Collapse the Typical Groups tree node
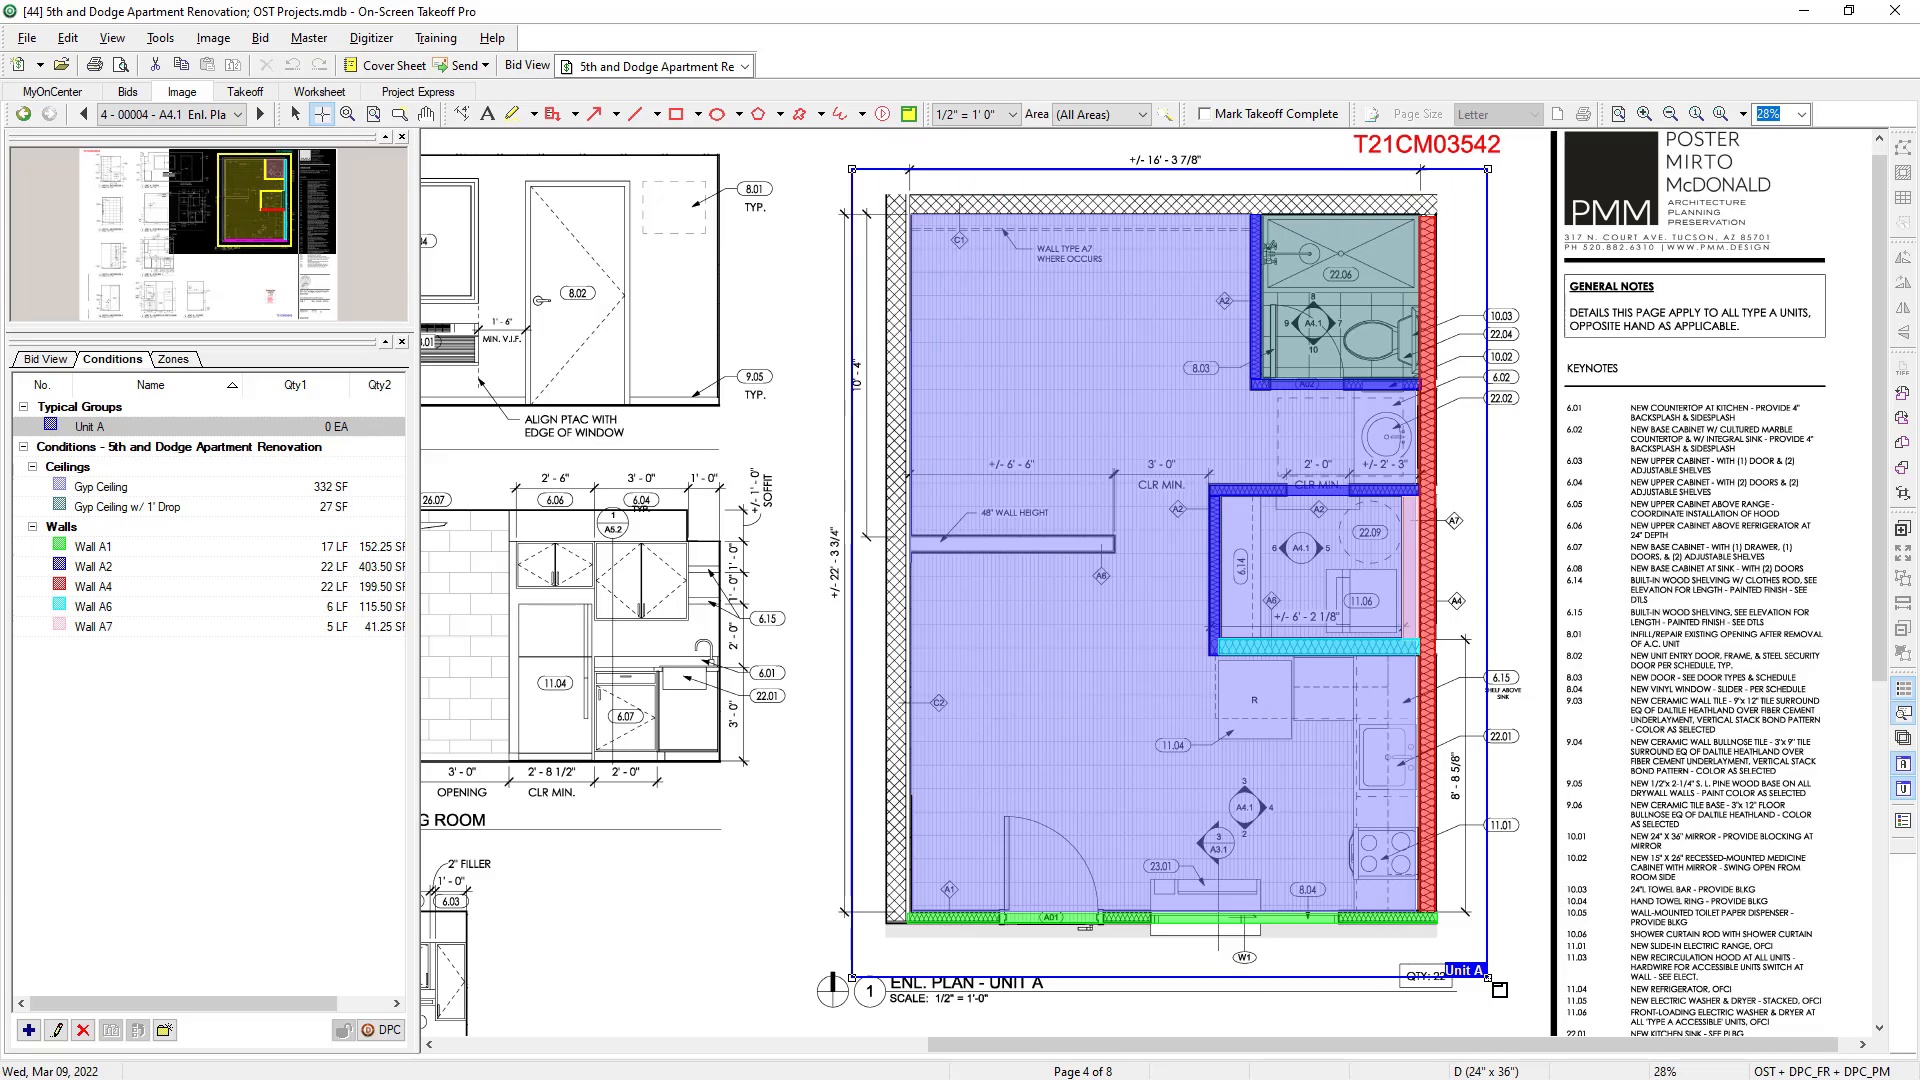Viewport: 1920px width, 1080px height. [23, 407]
